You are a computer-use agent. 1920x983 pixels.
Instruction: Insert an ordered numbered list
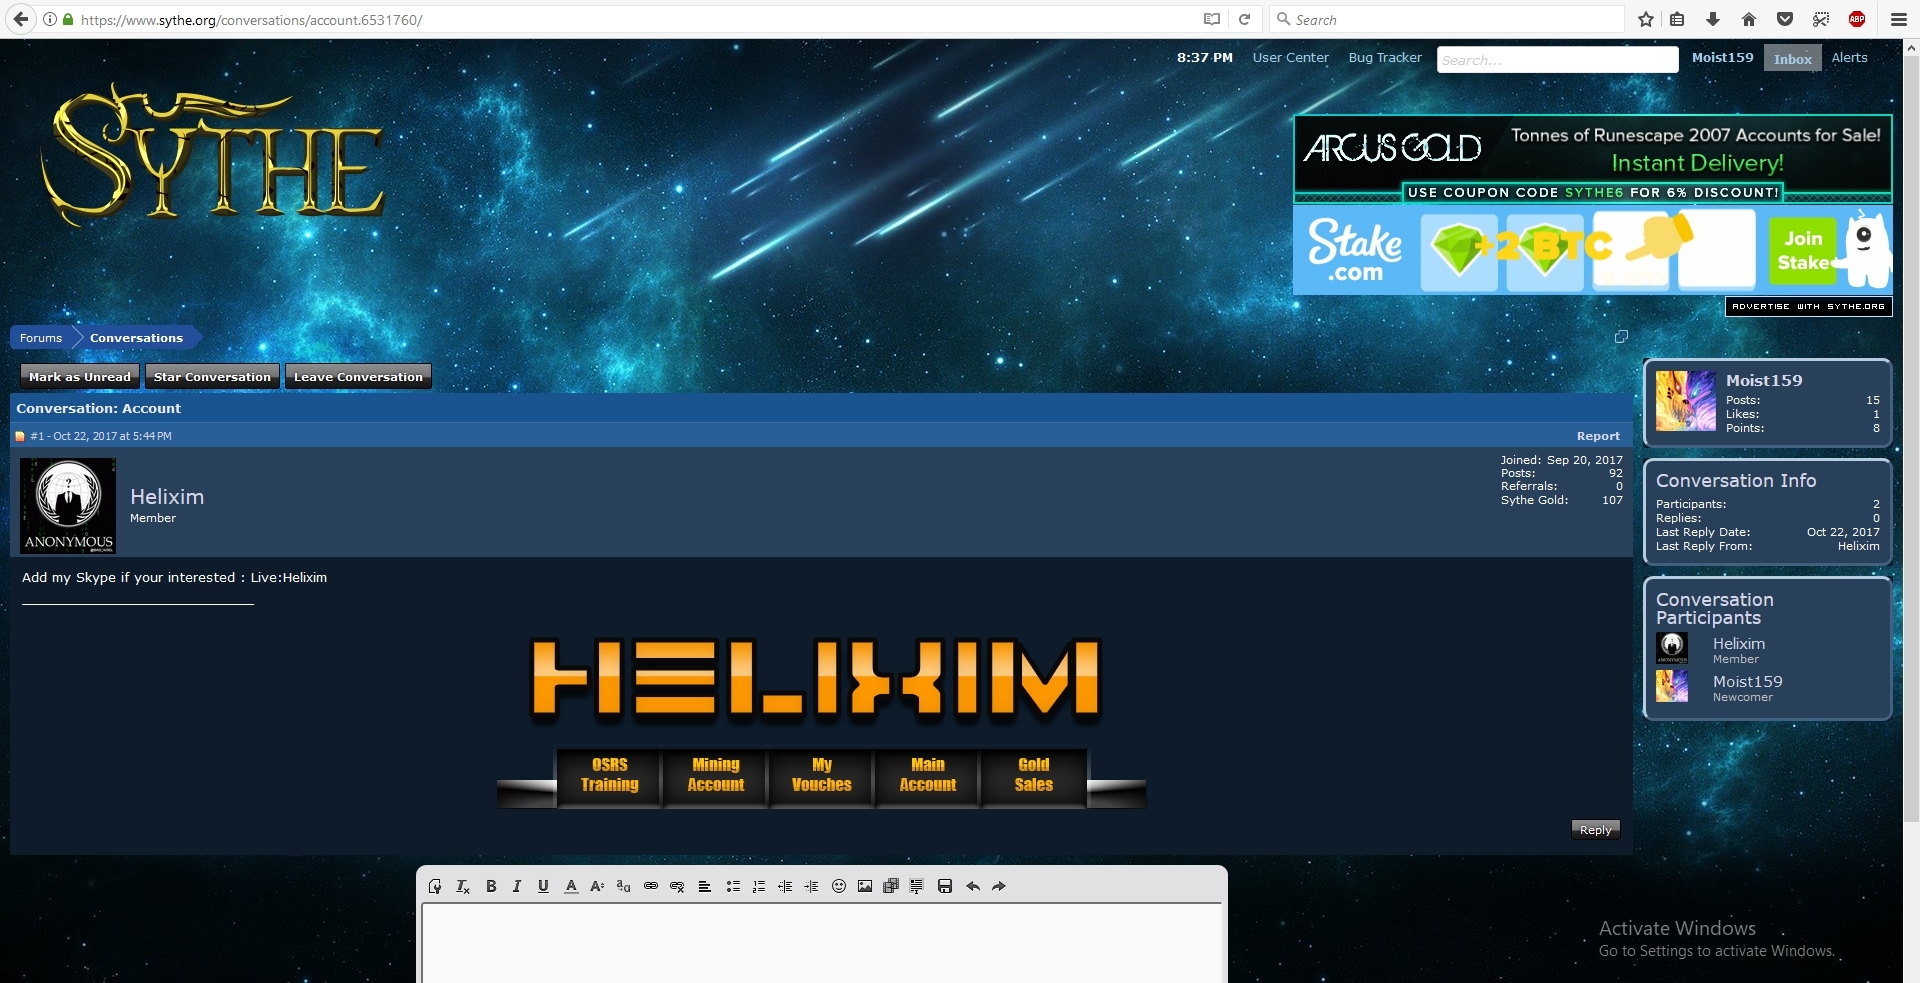(x=759, y=886)
